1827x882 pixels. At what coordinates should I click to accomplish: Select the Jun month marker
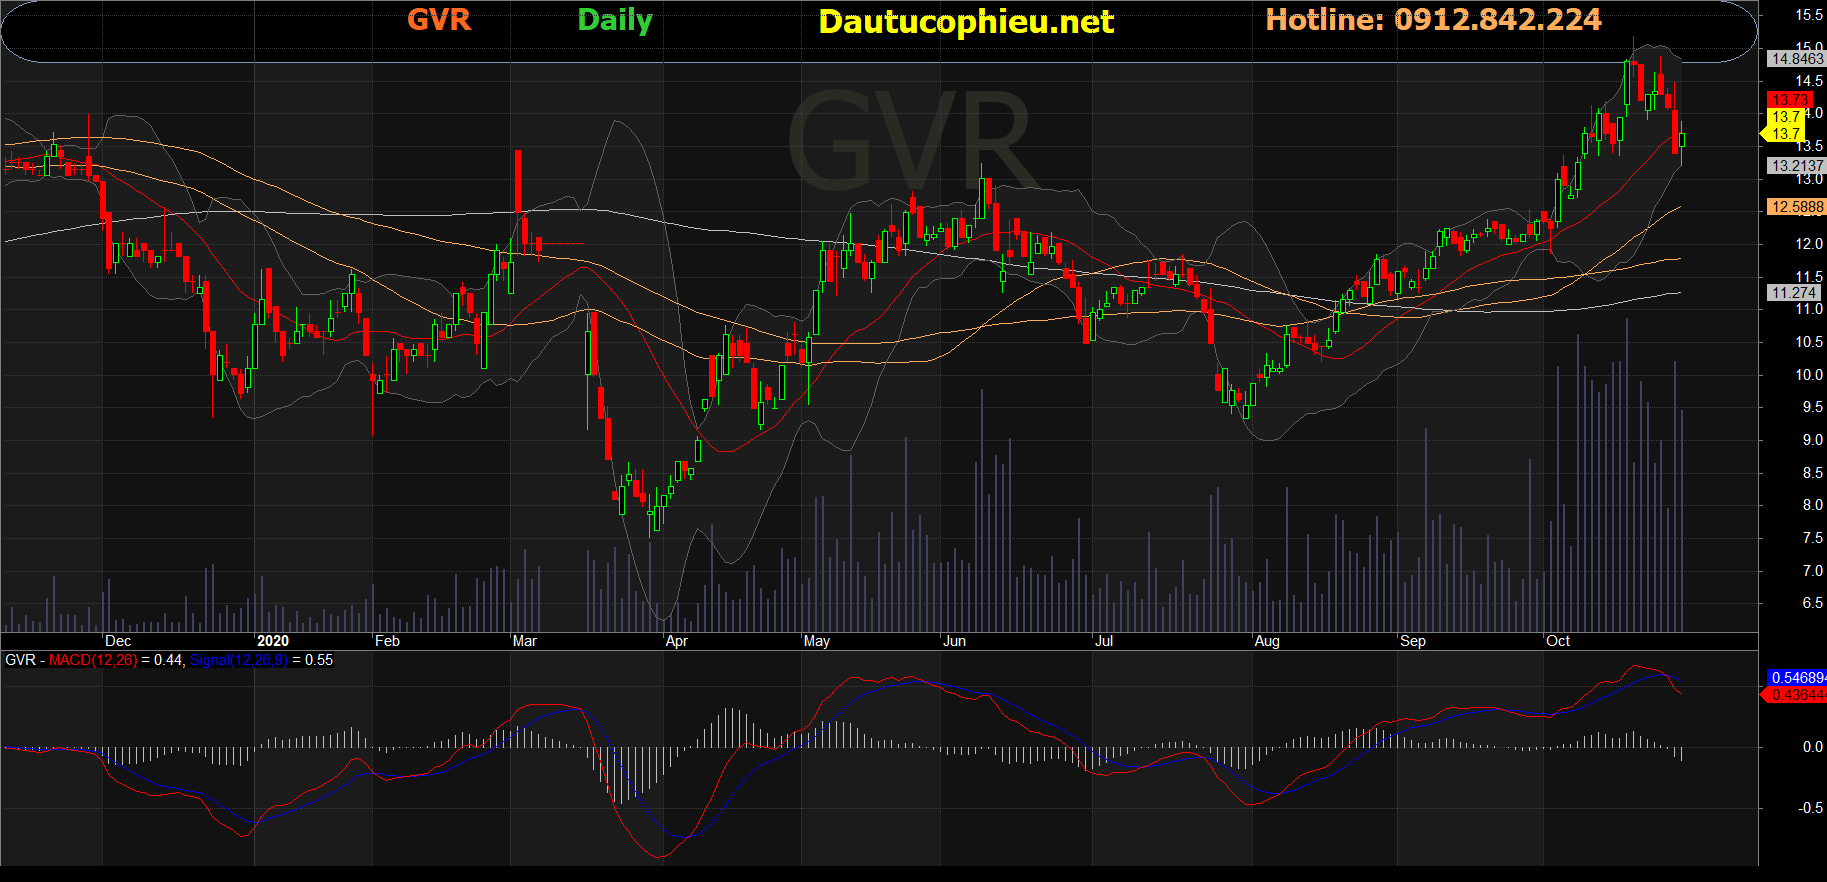click(954, 641)
